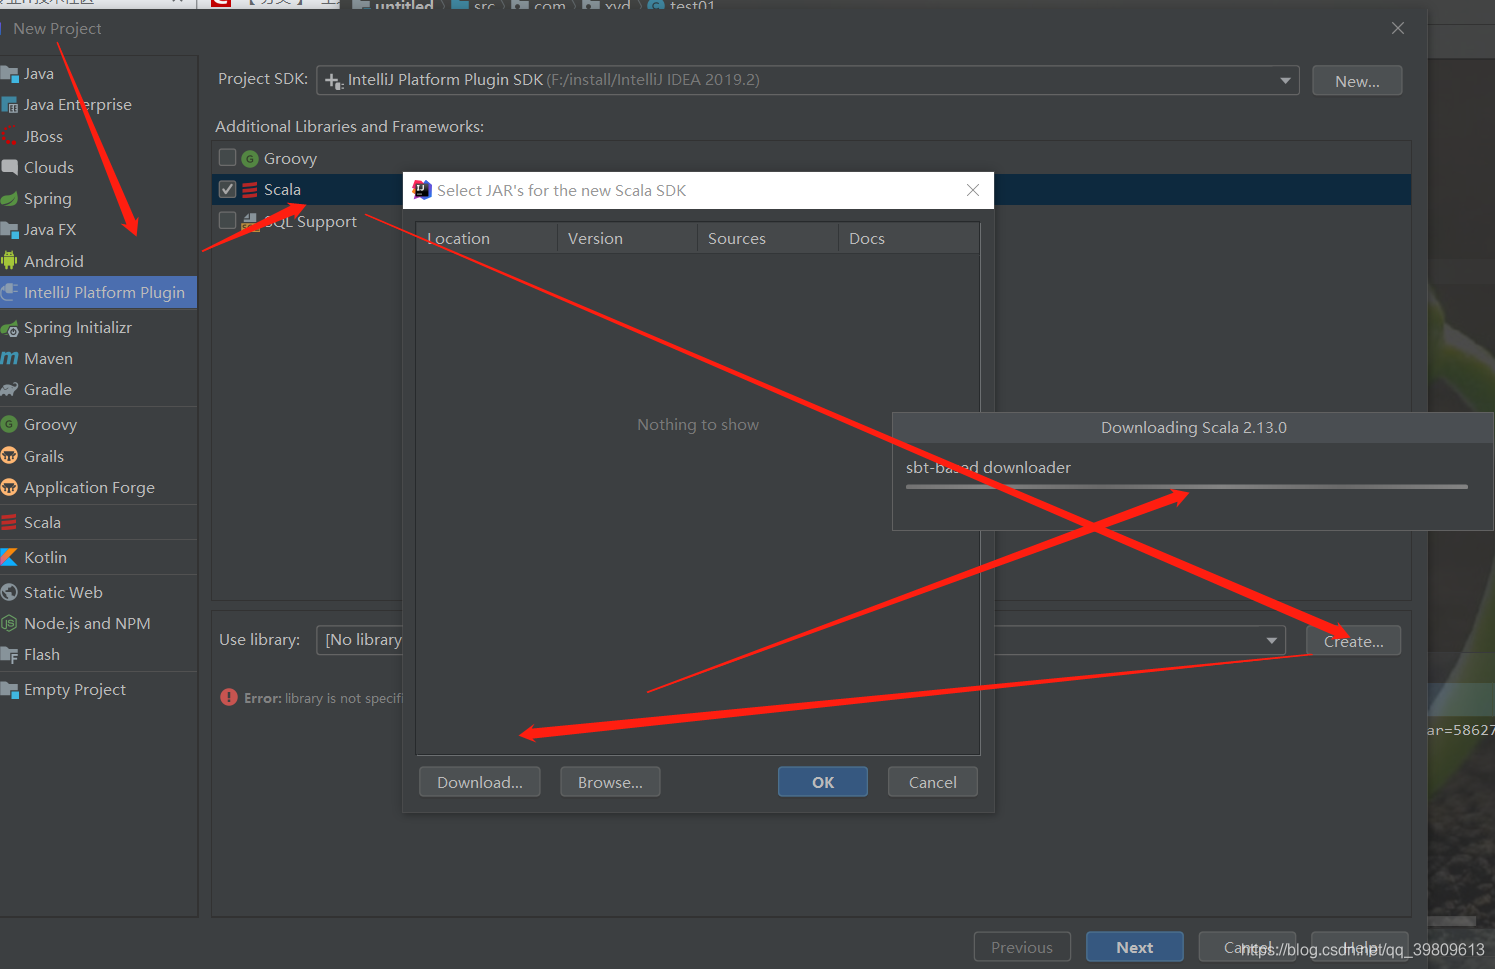
Task: Click the Application Forge icon
Action: [10, 487]
